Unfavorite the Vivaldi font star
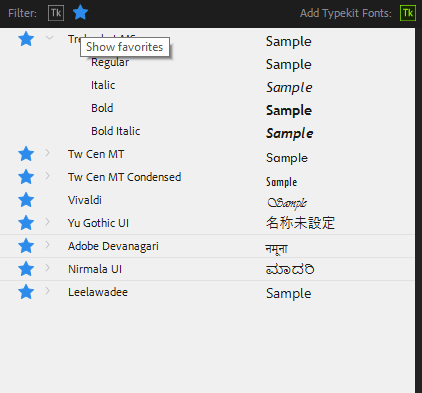422x393 pixels. coord(26,200)
